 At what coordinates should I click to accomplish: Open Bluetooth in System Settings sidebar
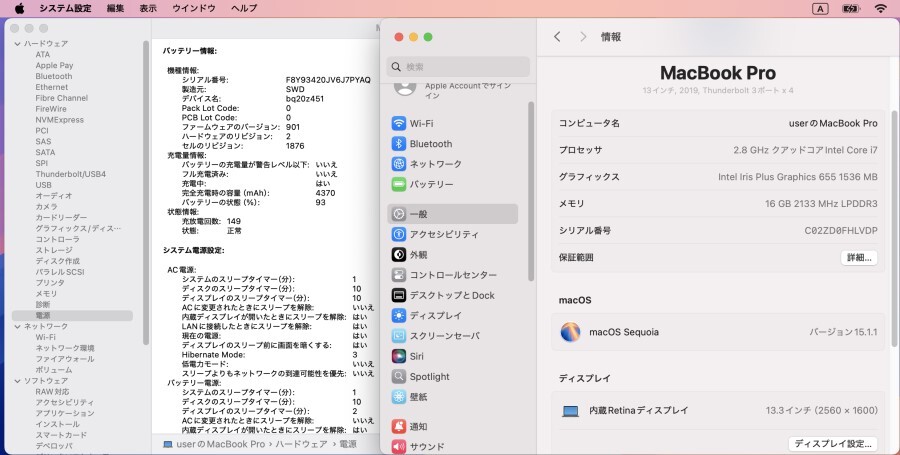430,143
